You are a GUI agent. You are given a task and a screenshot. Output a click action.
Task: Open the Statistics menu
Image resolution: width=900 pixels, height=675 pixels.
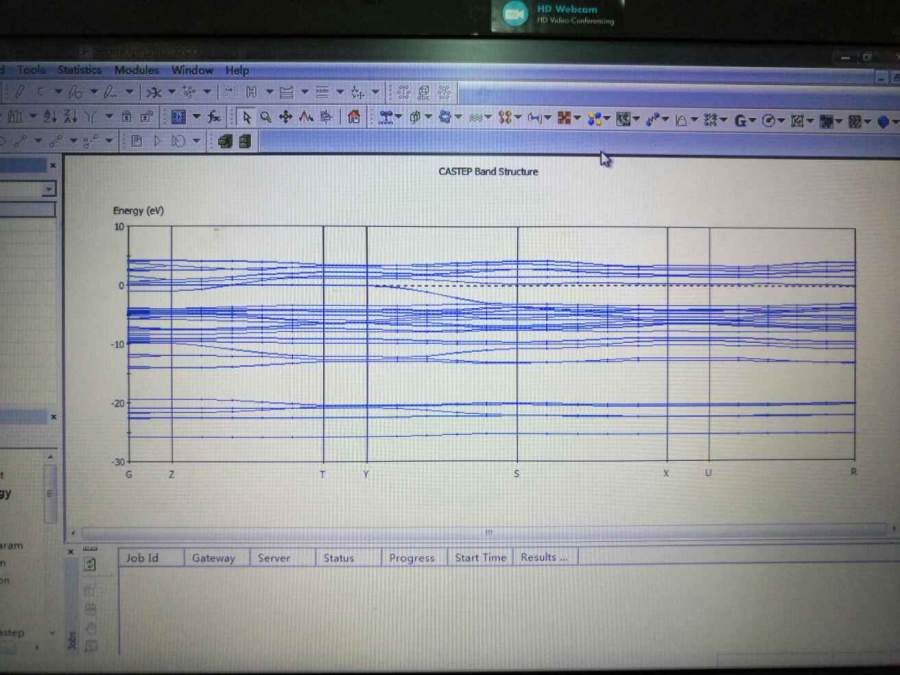(x=79, y=69)
